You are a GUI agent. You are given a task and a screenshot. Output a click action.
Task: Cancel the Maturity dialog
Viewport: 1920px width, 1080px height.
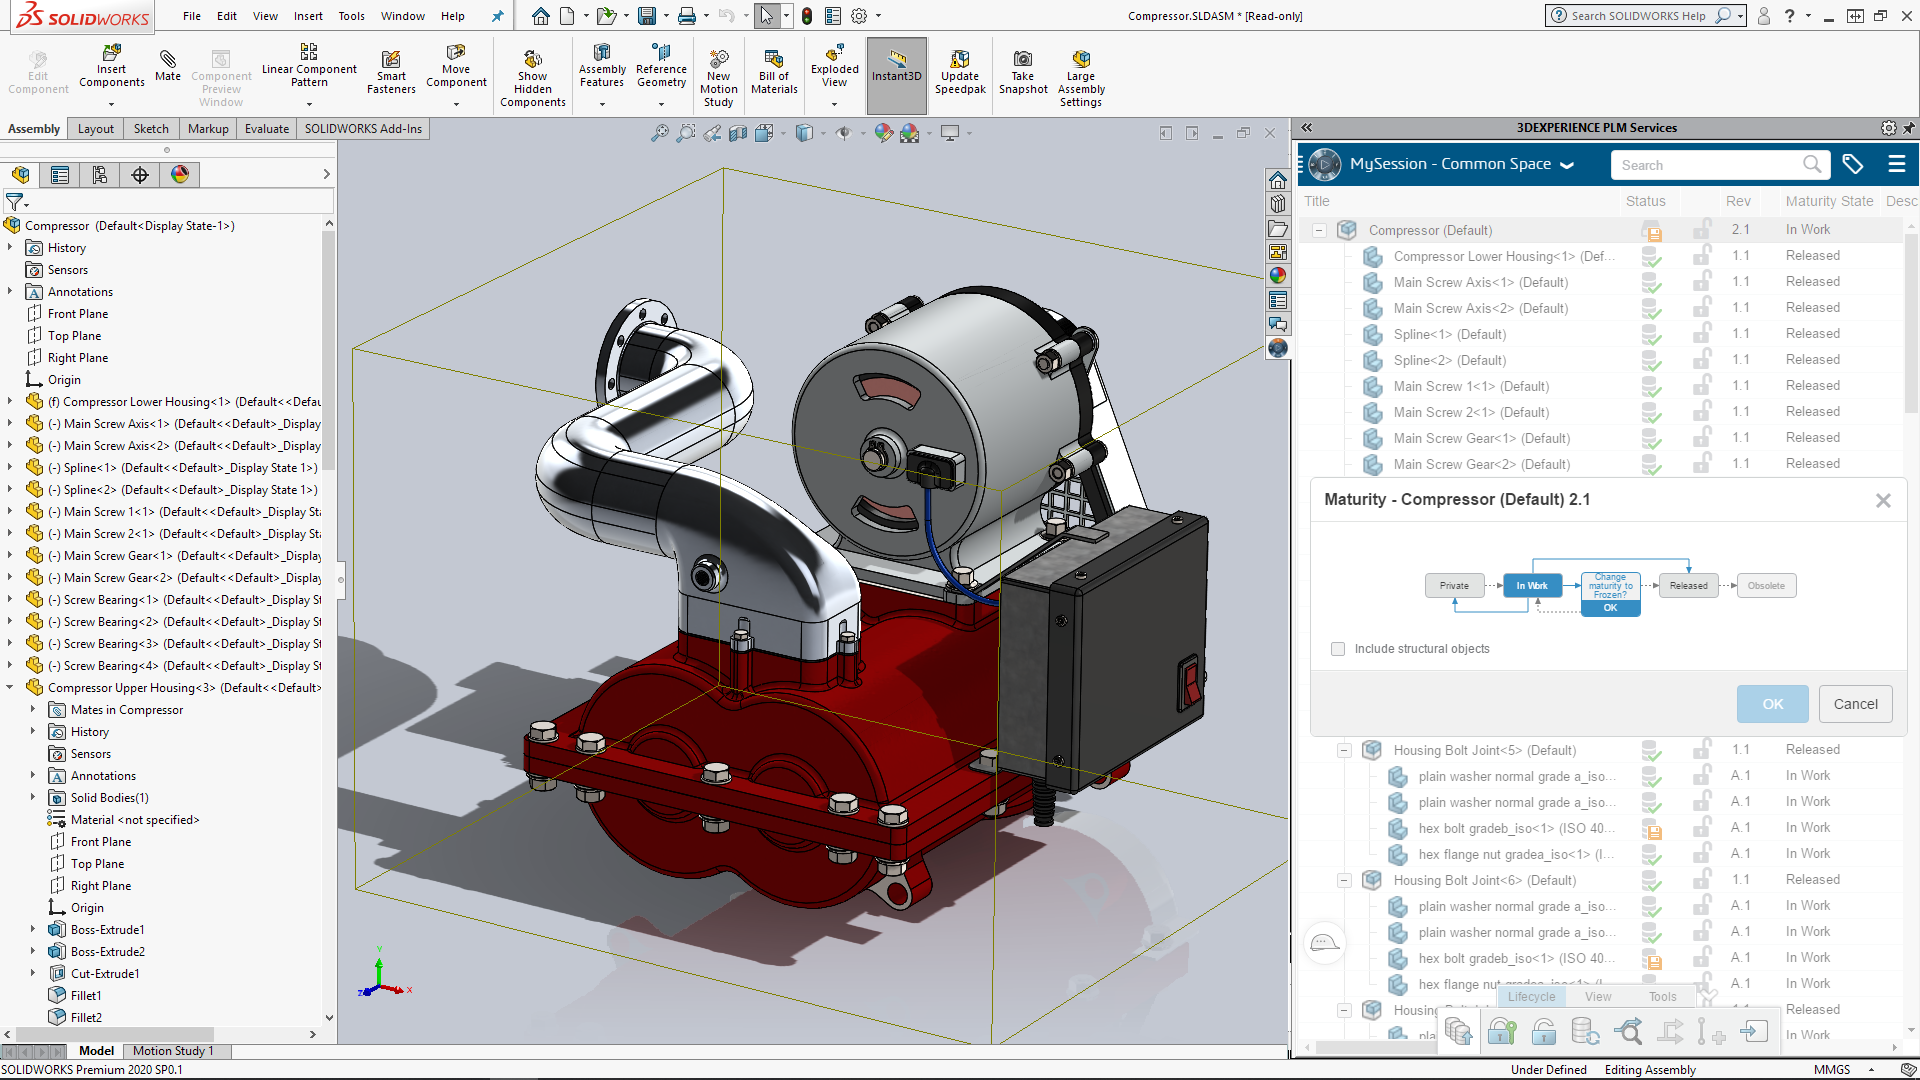click(x=1854, y=704)
